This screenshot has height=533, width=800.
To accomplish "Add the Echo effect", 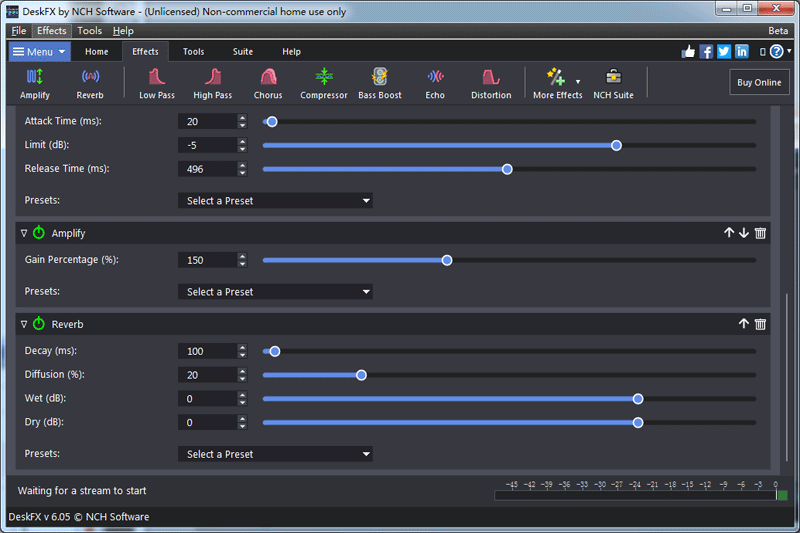I will tap(435, 84).
